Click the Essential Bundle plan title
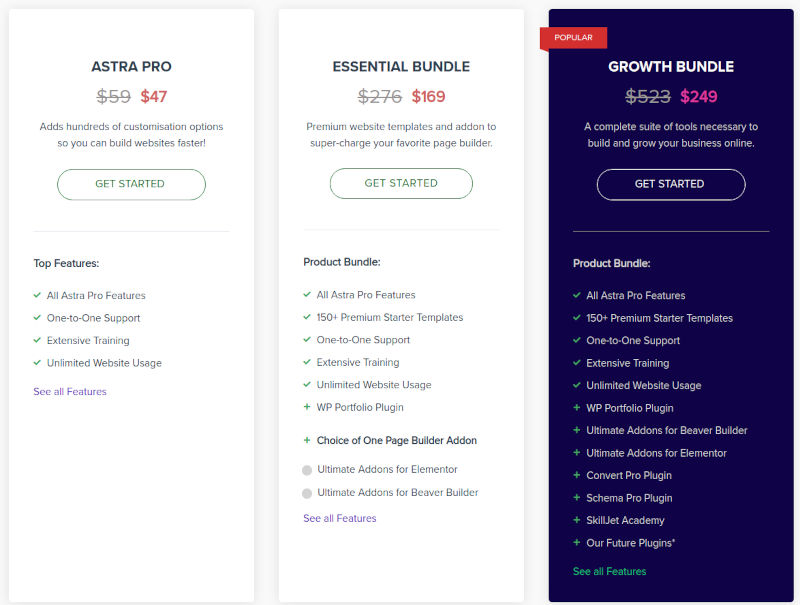This screenshot has height=605, width=800. (x=401, y=67)
